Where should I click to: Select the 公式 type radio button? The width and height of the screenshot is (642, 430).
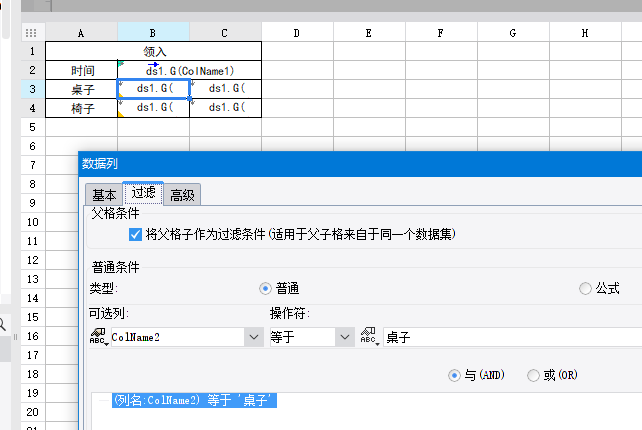pos(585,289)
